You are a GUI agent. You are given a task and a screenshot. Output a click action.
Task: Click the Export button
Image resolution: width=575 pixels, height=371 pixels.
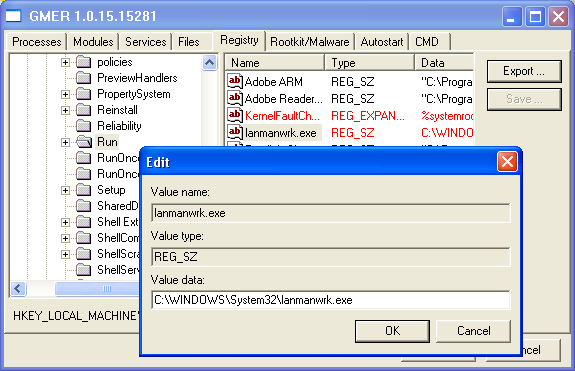[x=524, y=71]
